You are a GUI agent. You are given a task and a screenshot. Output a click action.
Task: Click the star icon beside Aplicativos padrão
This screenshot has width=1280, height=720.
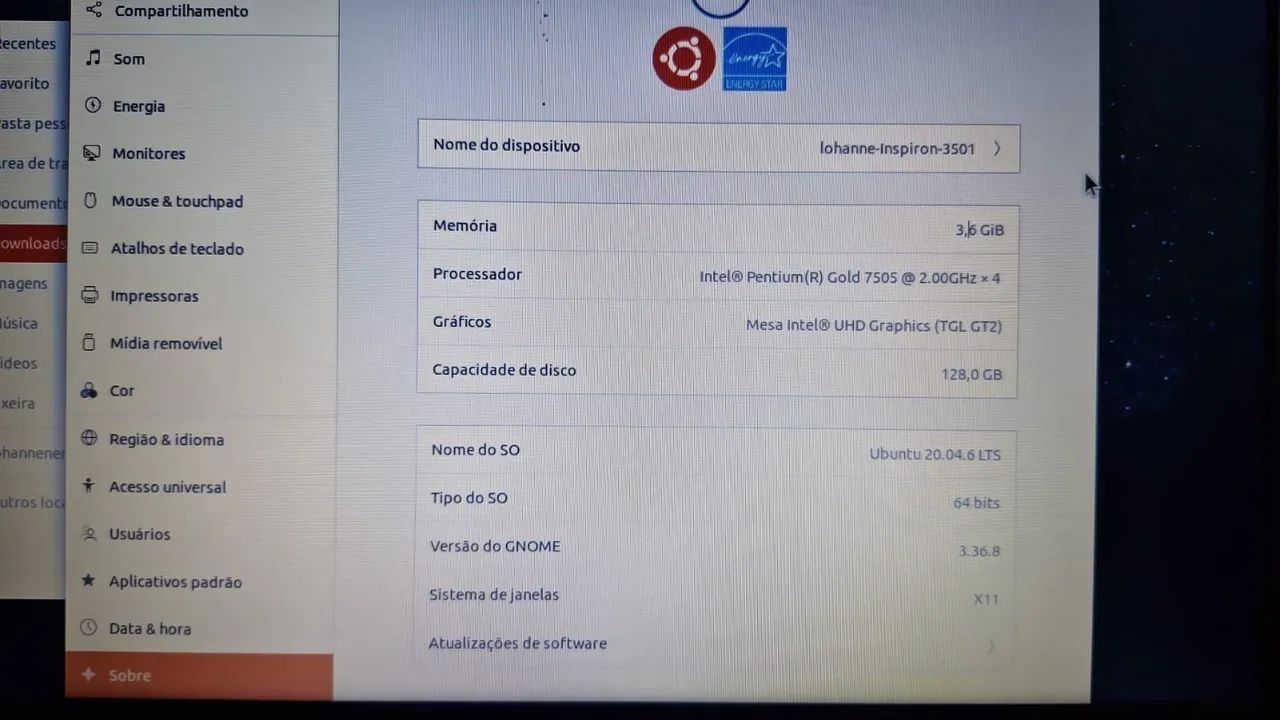88,580
